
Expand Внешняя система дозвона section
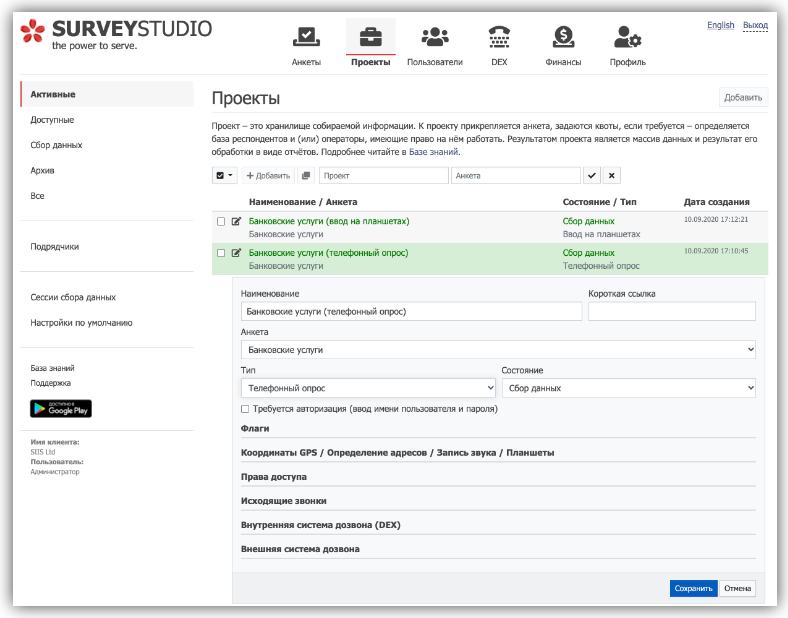[x=300, y=549]
